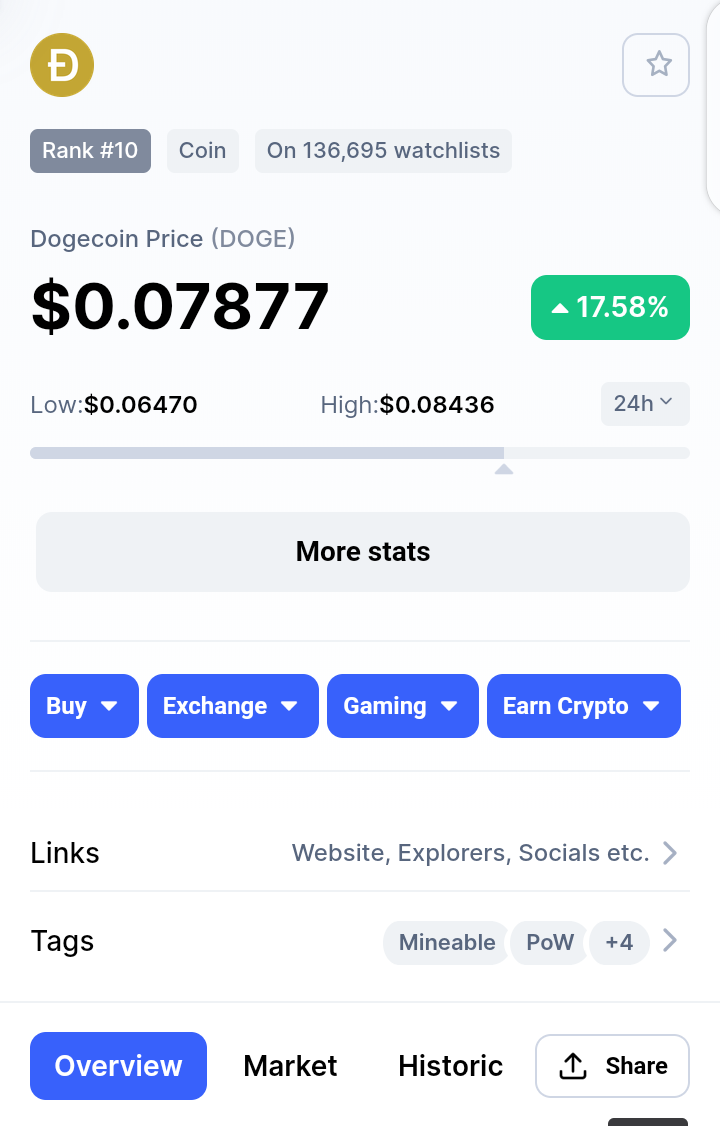Click the low-high price range bar
This screenshot has width=720, height=1126.
coord(360,453)
